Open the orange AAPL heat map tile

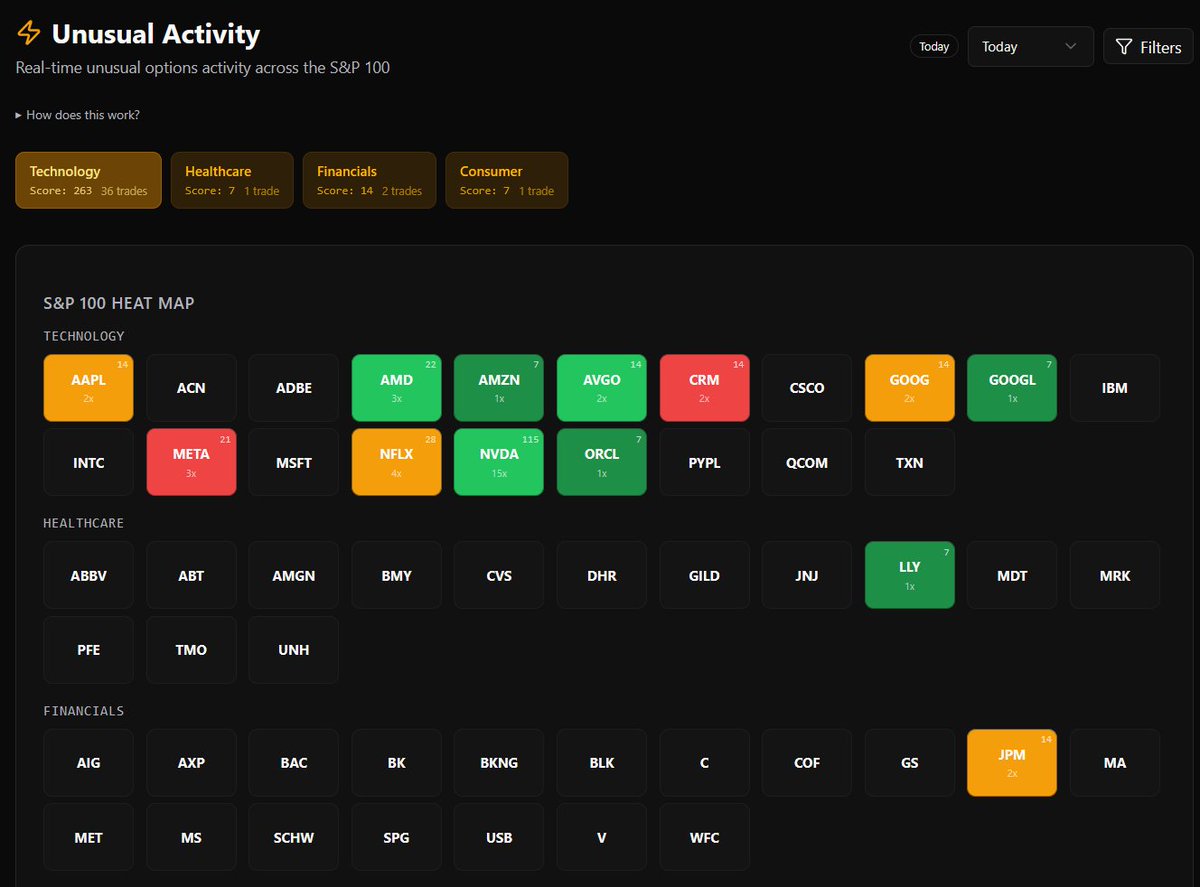[89, 388]
